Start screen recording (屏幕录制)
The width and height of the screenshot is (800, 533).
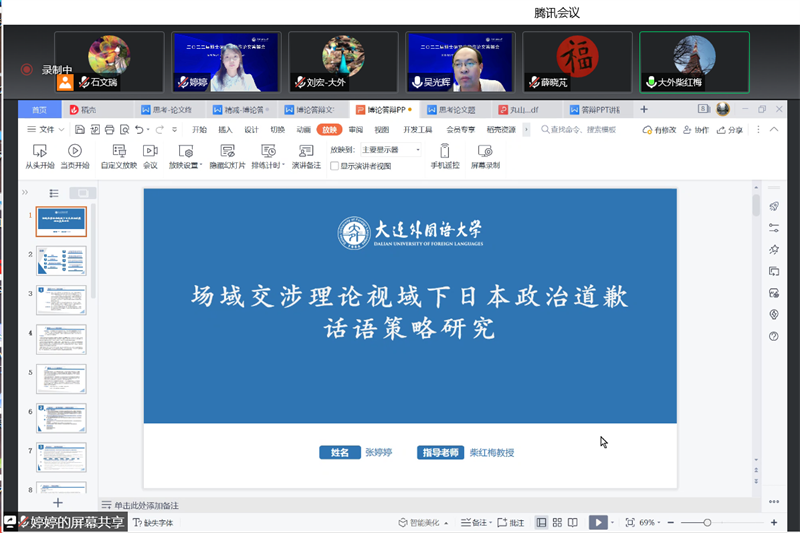coord(485,155)
